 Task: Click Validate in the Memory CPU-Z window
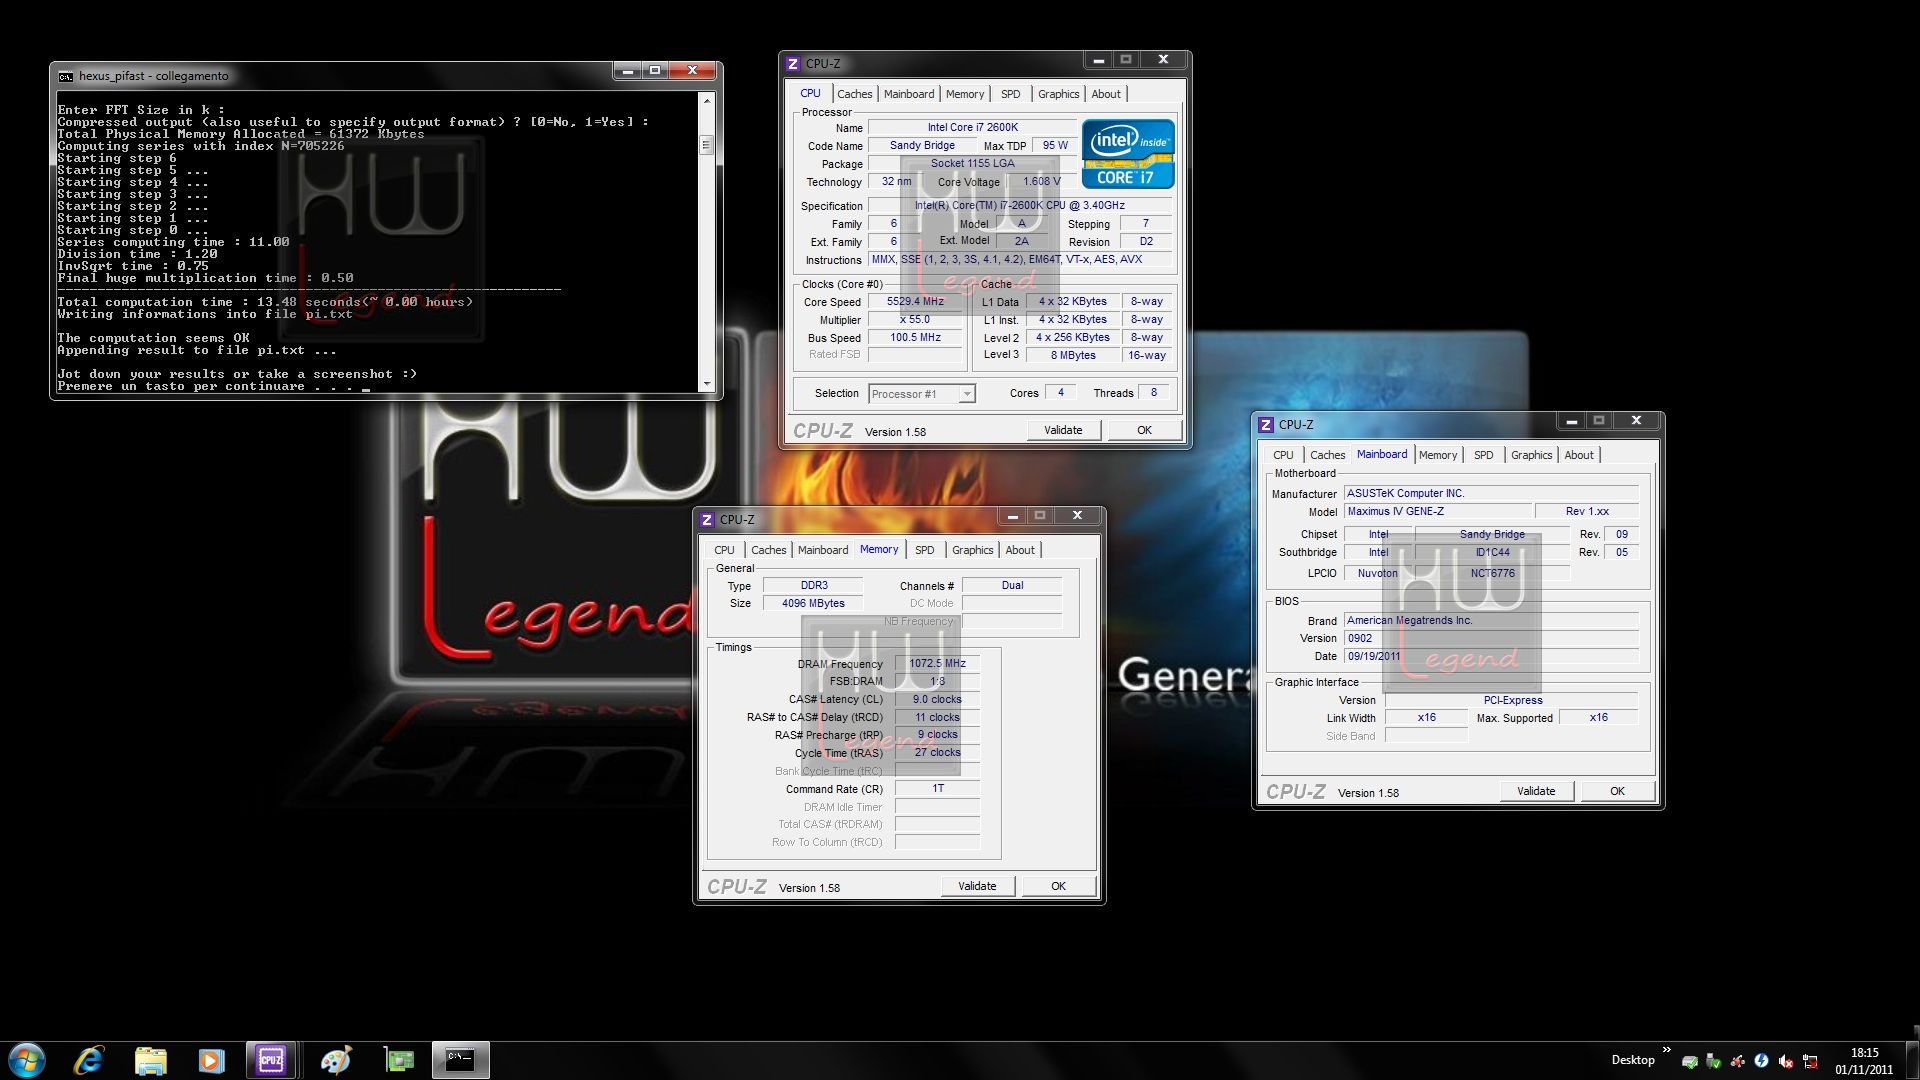coord(977,886)
